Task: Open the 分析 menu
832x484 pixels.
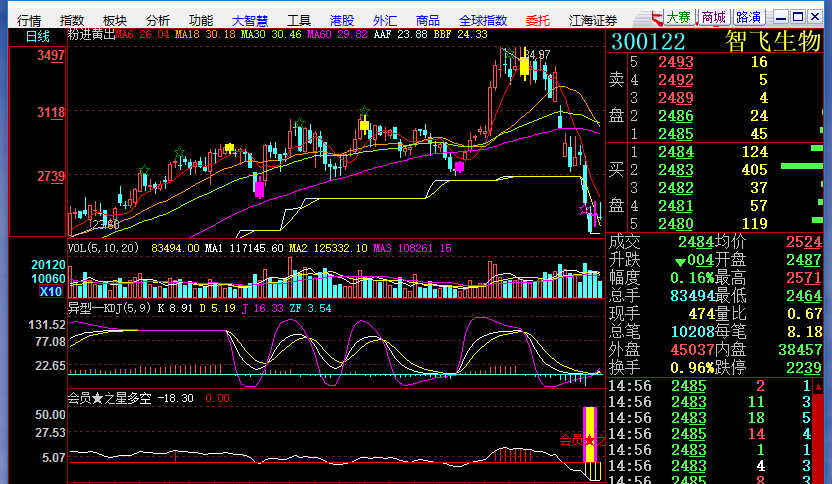Action: point(158,20)
